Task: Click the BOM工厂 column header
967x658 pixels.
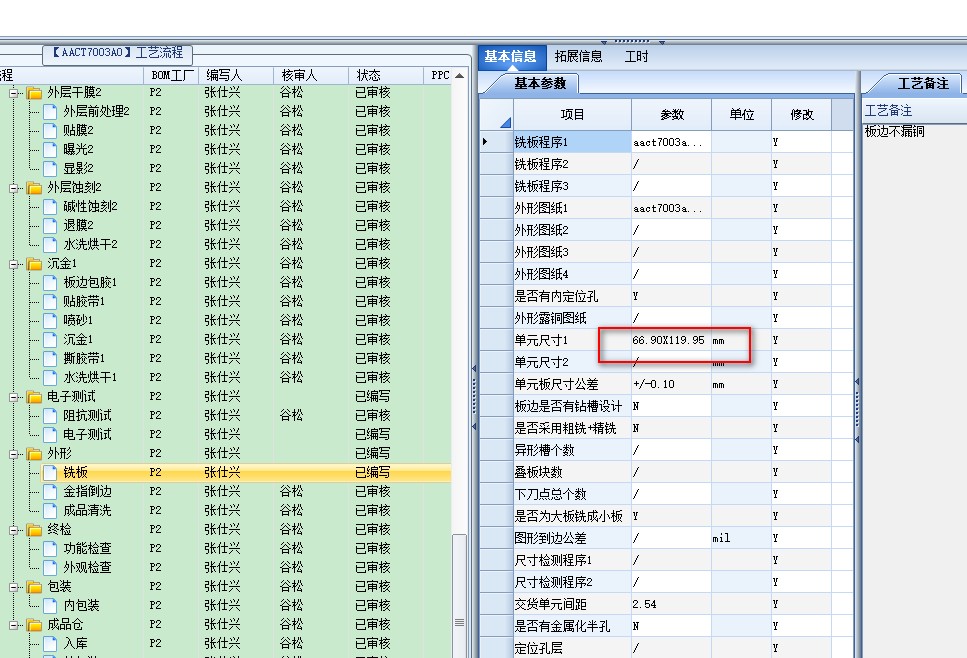Action: (171, 75)
